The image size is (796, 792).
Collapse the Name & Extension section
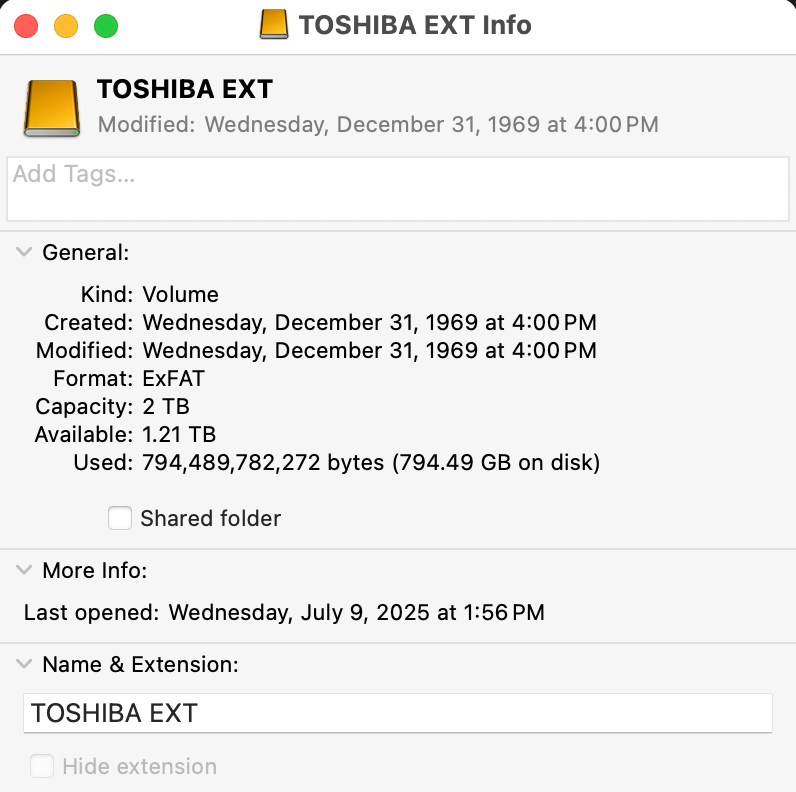coord(24,664)
